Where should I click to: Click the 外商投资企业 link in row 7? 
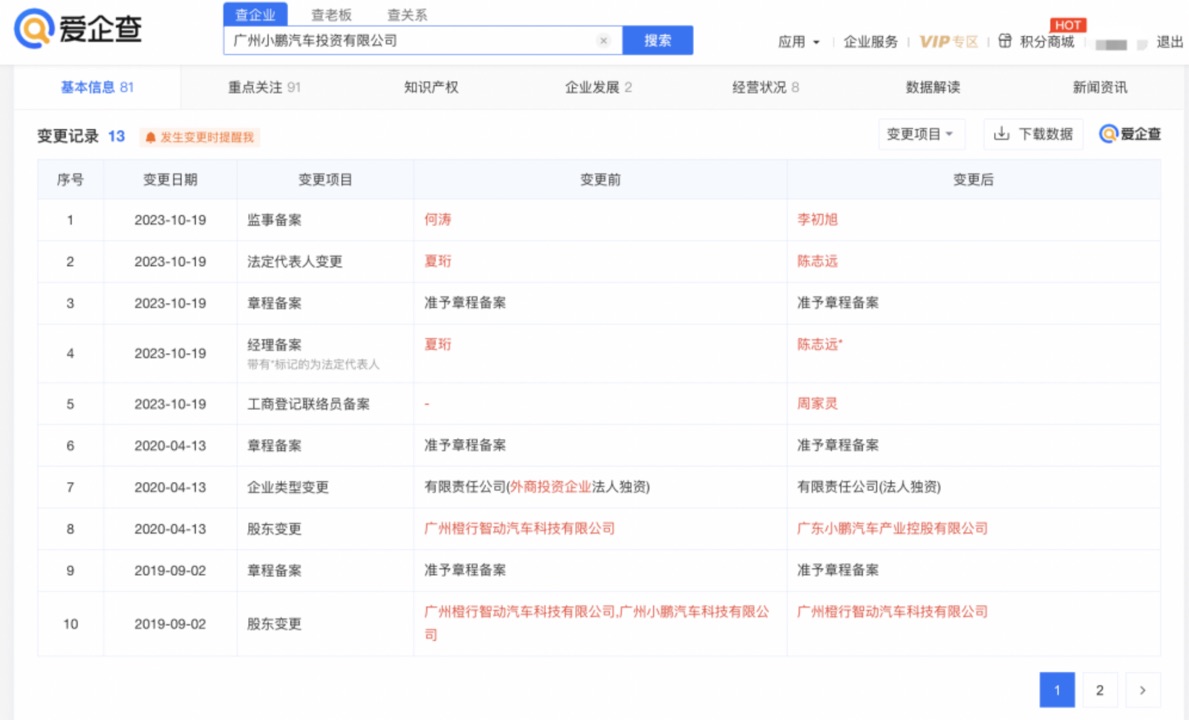tap(551, 487)
